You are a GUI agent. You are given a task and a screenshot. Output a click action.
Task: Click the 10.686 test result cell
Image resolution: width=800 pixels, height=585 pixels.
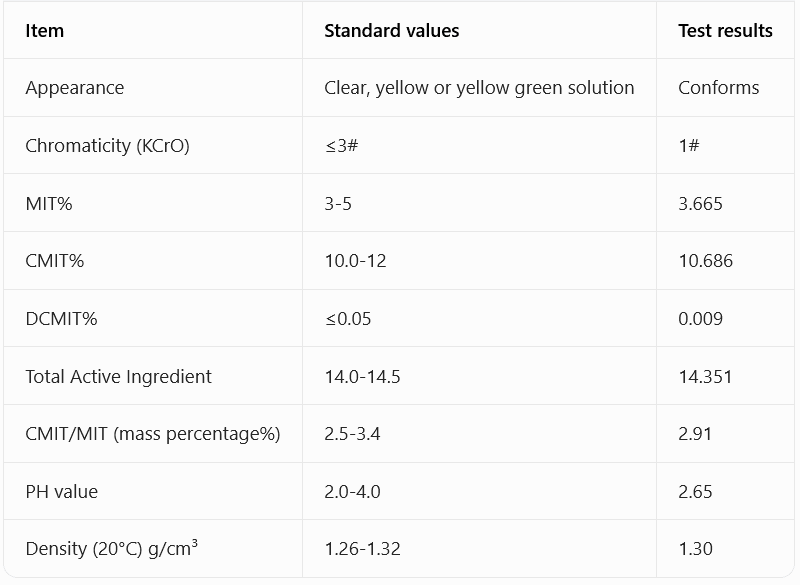705,261
